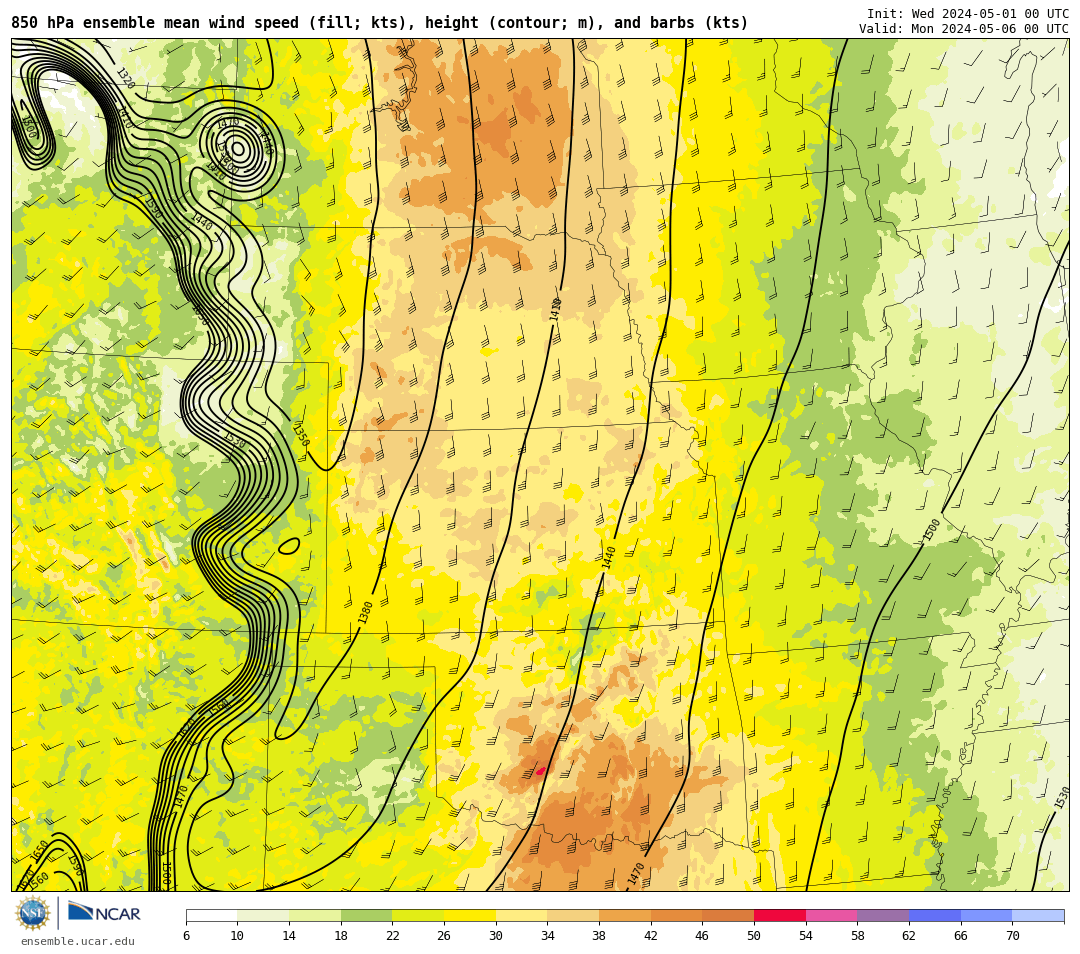Screen dimensions: 1080x954
Task: Click the '1320' contour label in the northwest
Action: coord(125,79)
